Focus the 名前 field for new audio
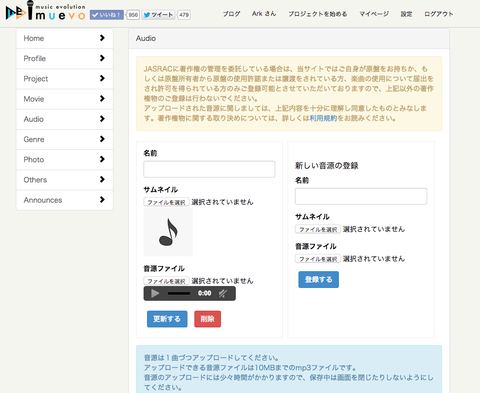Image resolution: width=480 pixels, height=393 pixels. (x=361, y=196)
